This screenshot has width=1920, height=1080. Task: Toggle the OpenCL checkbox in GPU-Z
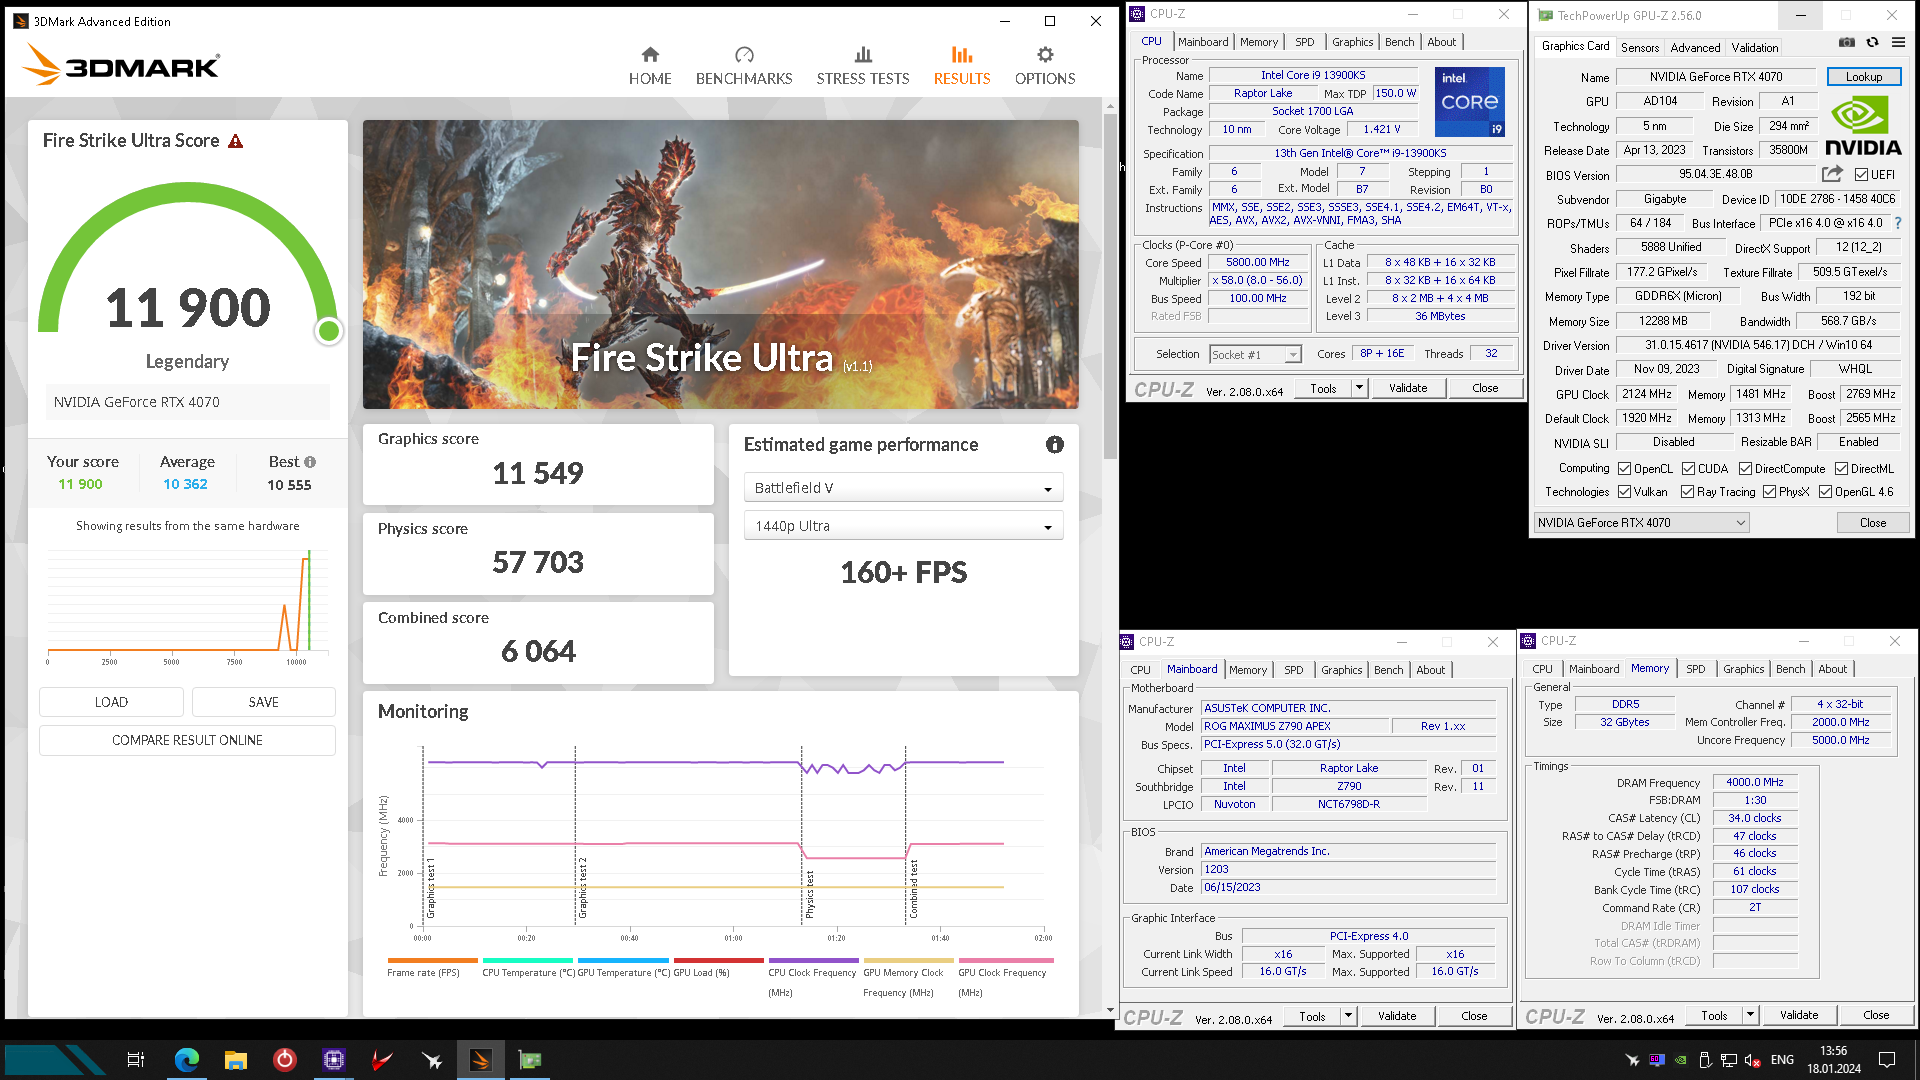tap(1625, 469)
